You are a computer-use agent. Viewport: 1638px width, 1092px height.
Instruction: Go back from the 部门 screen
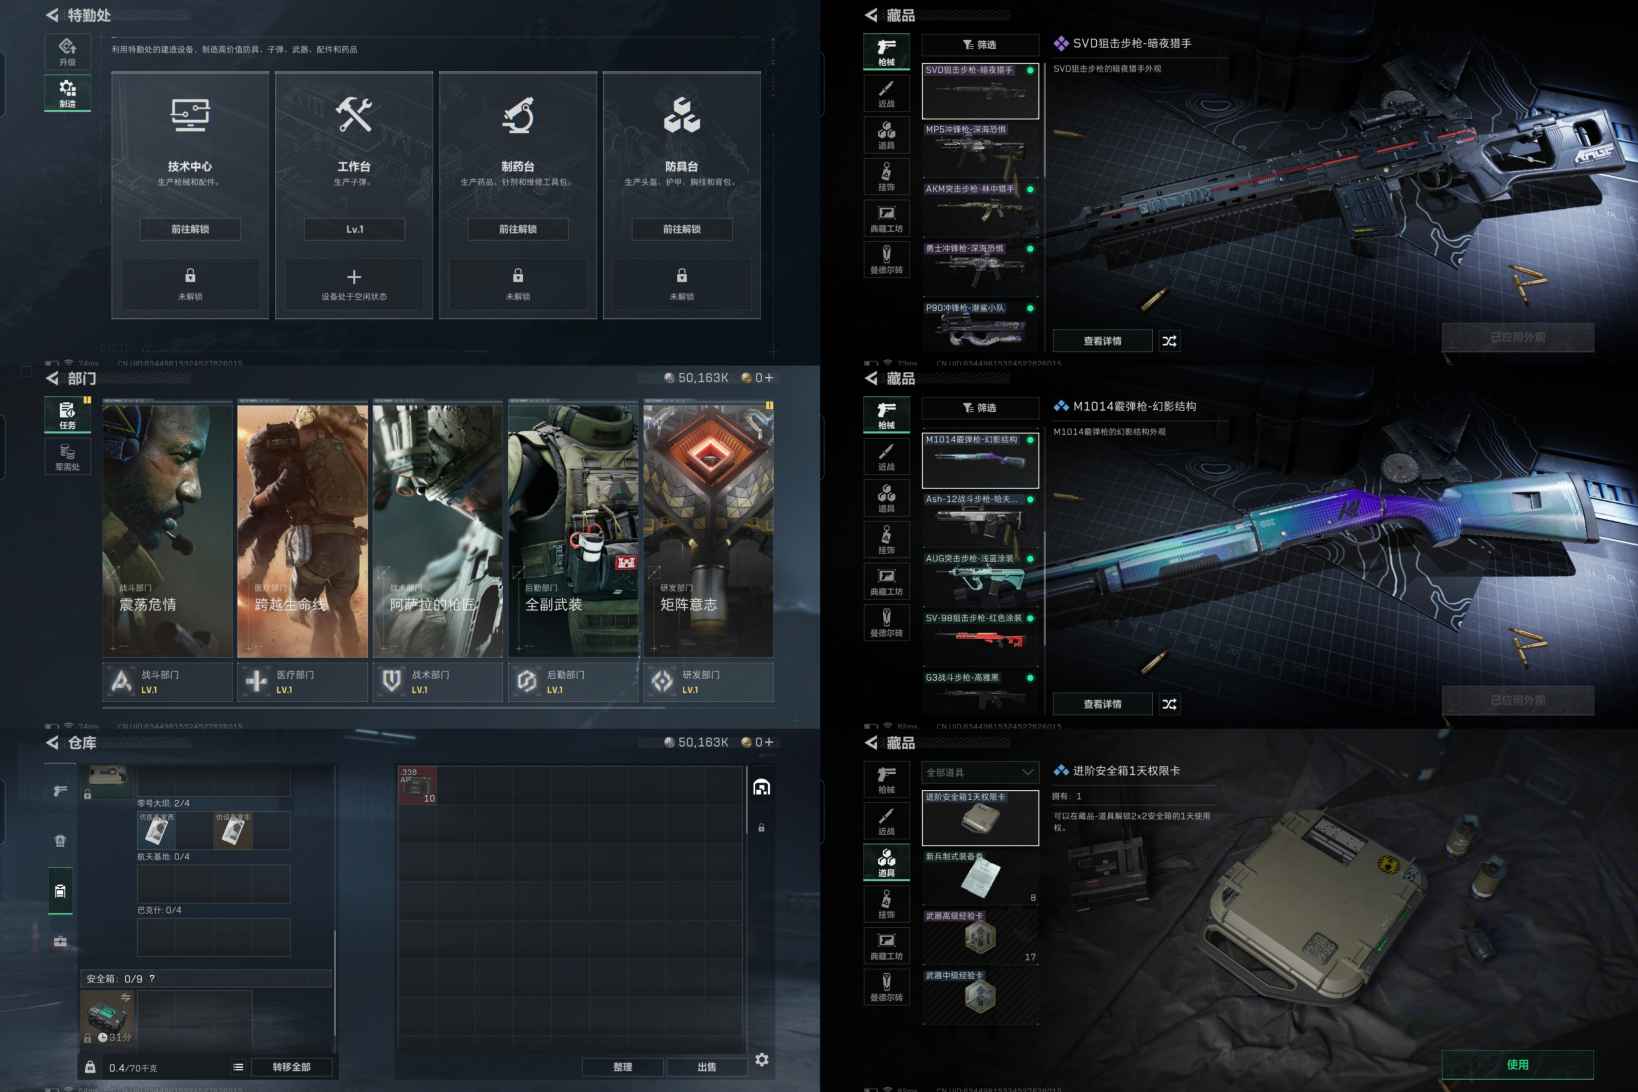click(x=52, y=378)
